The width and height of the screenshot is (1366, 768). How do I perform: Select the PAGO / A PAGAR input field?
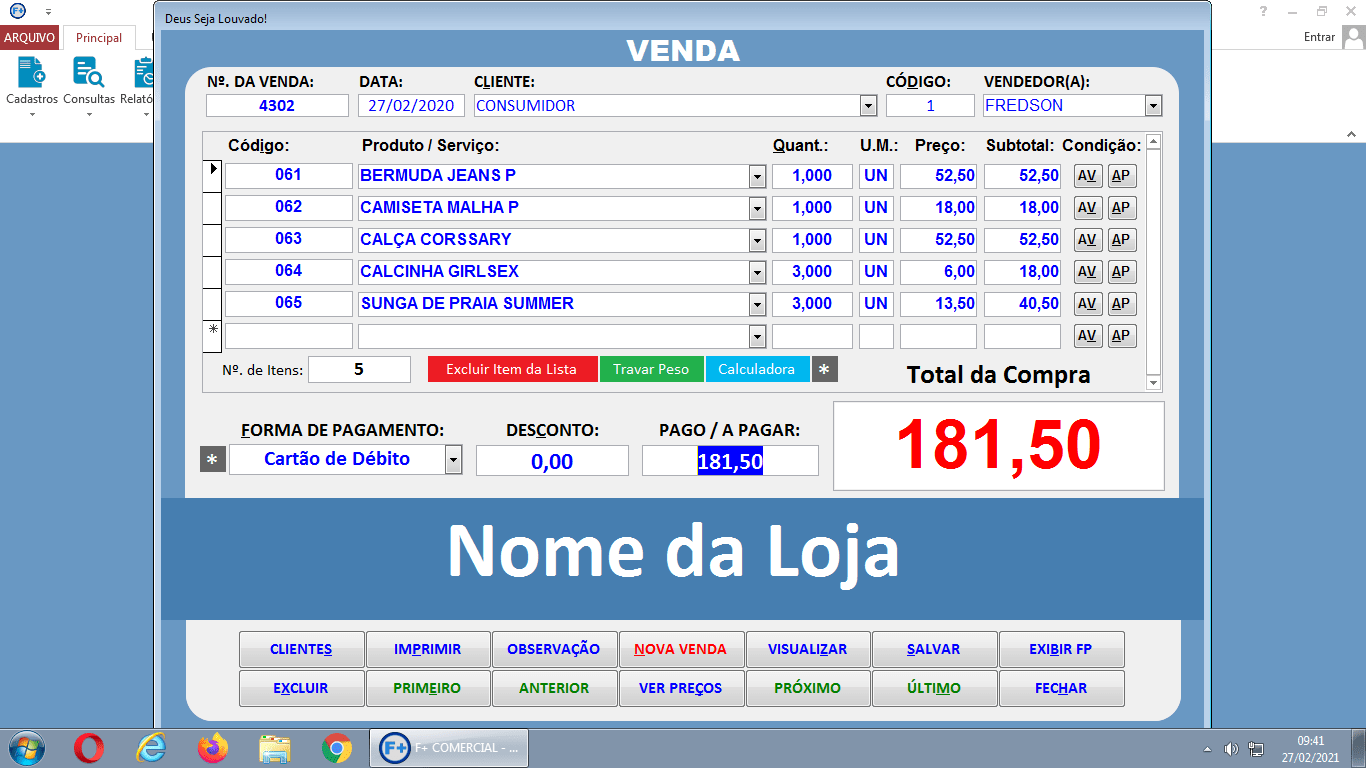729,460
